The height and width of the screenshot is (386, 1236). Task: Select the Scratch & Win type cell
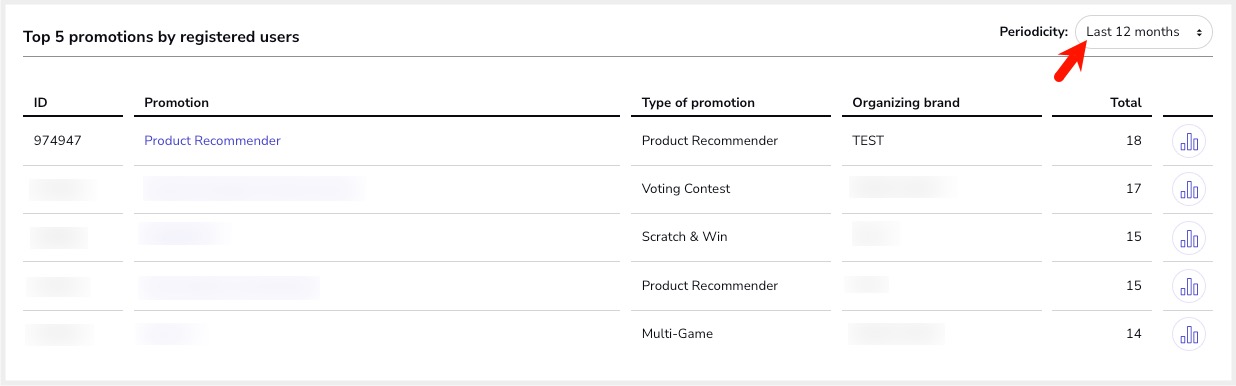tap(685, 237)
